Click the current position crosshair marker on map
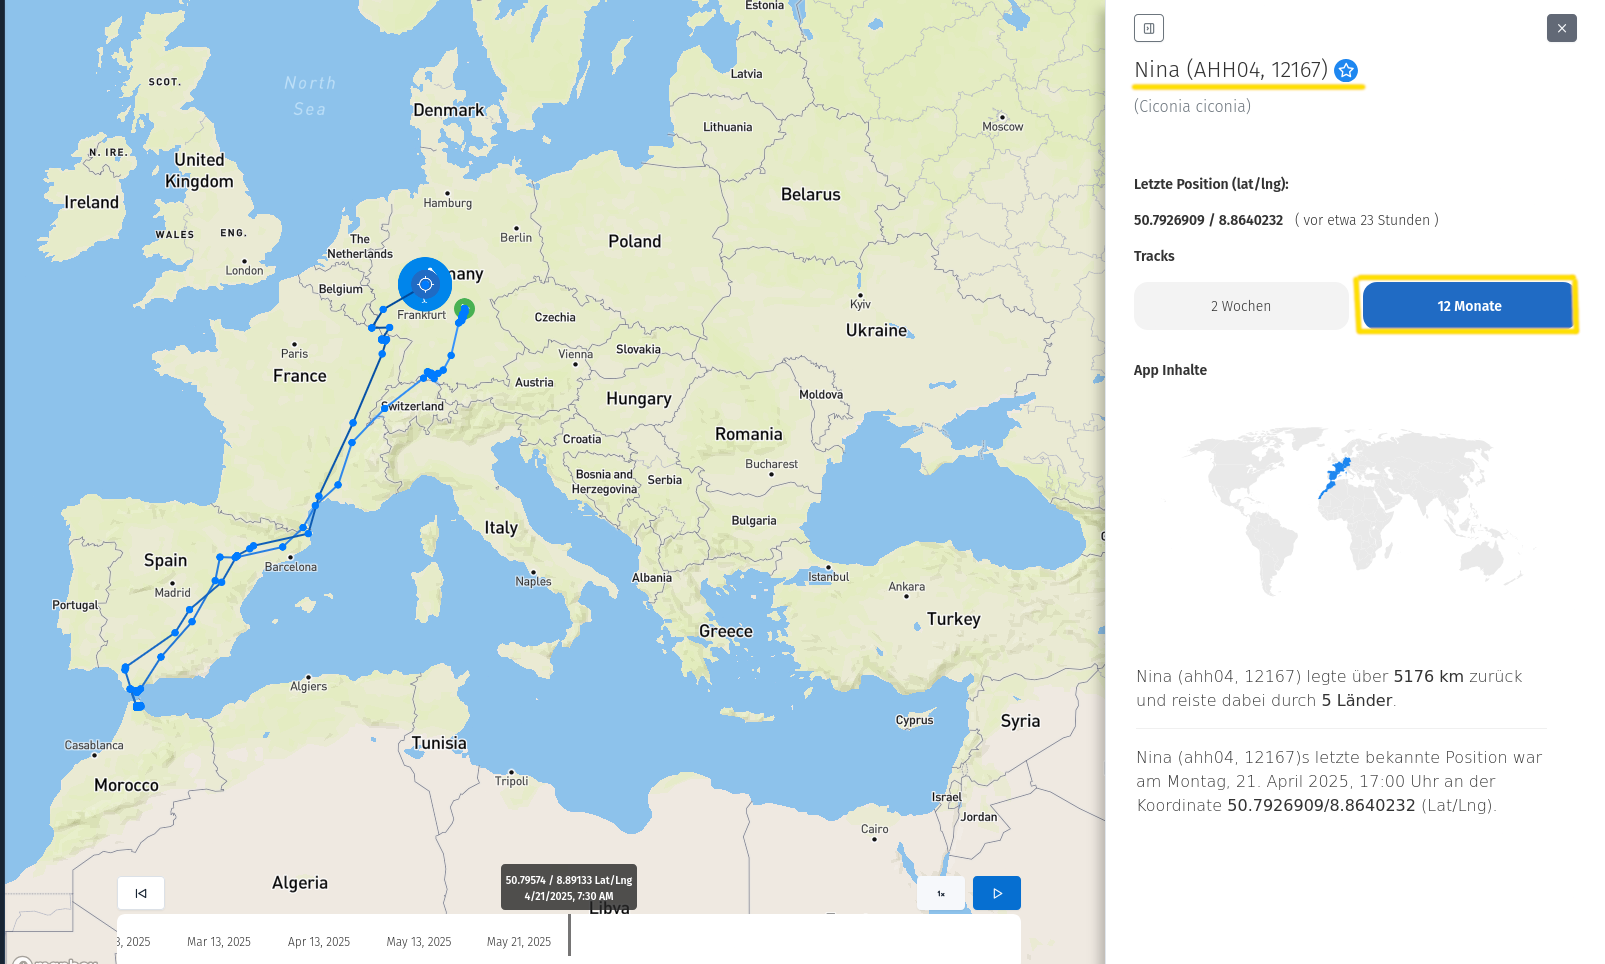 [x=425, y=285]
